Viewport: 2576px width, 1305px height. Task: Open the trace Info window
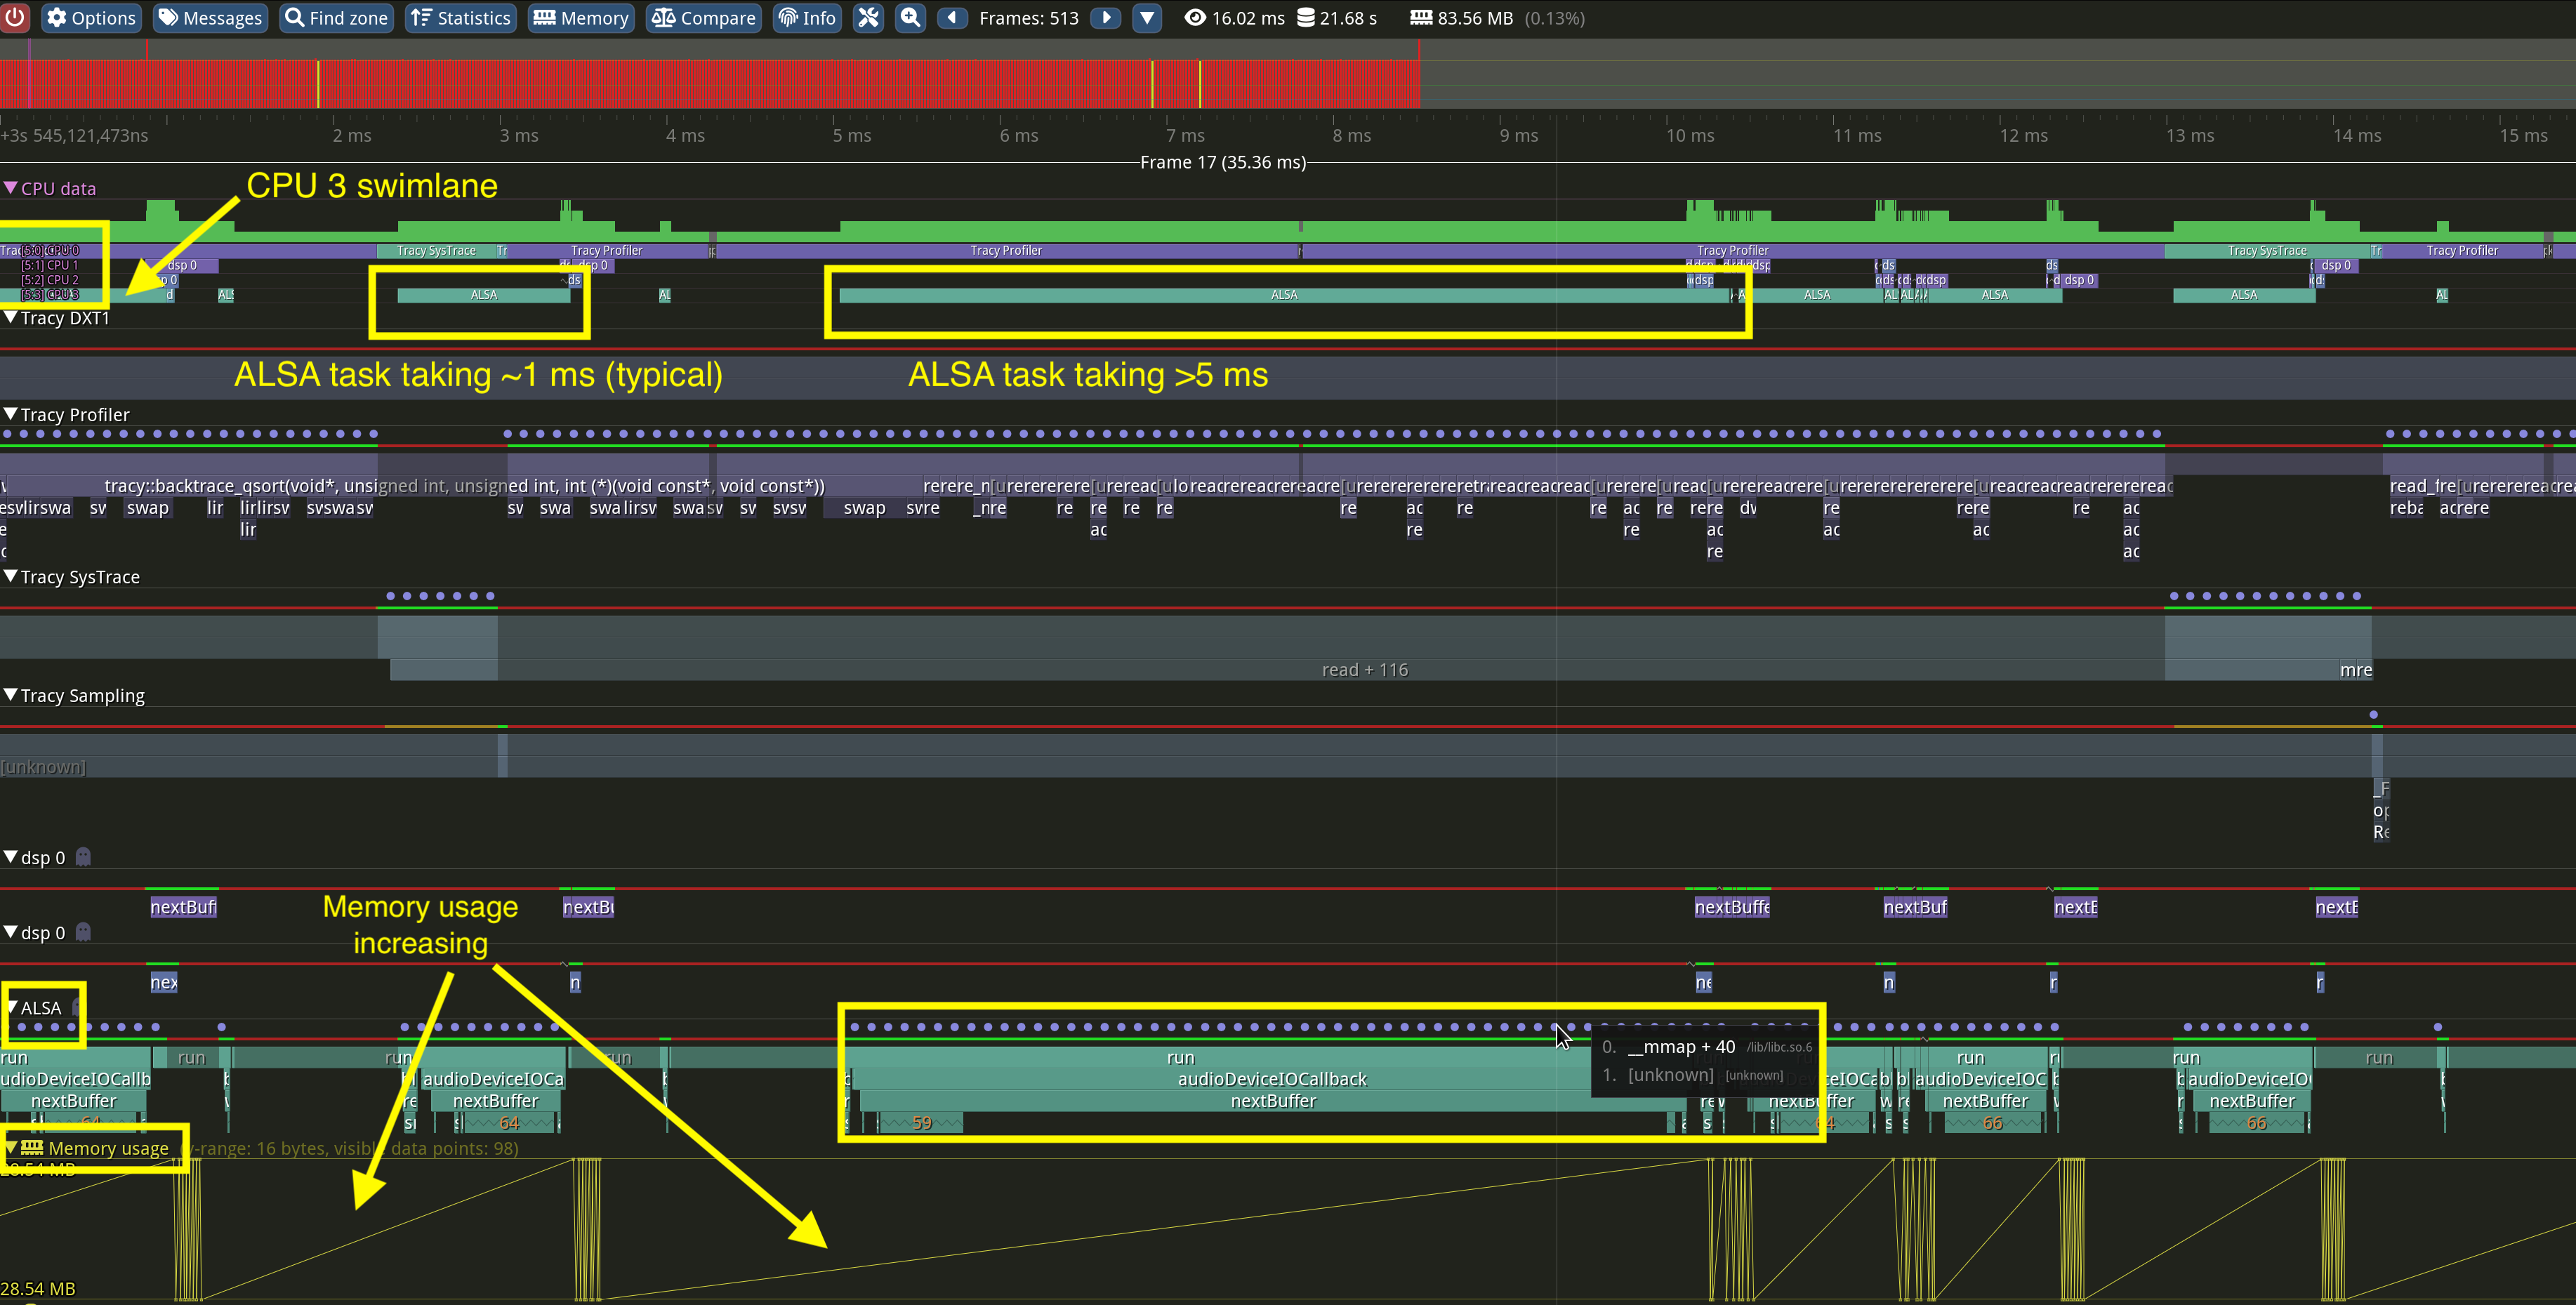[807, 18]
